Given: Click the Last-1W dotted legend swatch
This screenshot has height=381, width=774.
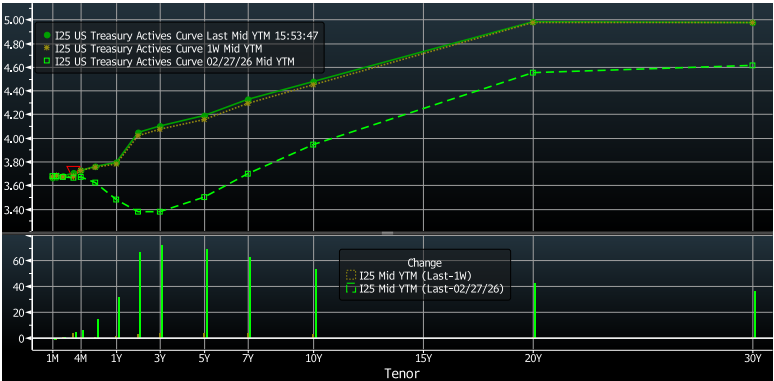Looking at the screenshot, I should pyautogui.click(x=351, y=275).
